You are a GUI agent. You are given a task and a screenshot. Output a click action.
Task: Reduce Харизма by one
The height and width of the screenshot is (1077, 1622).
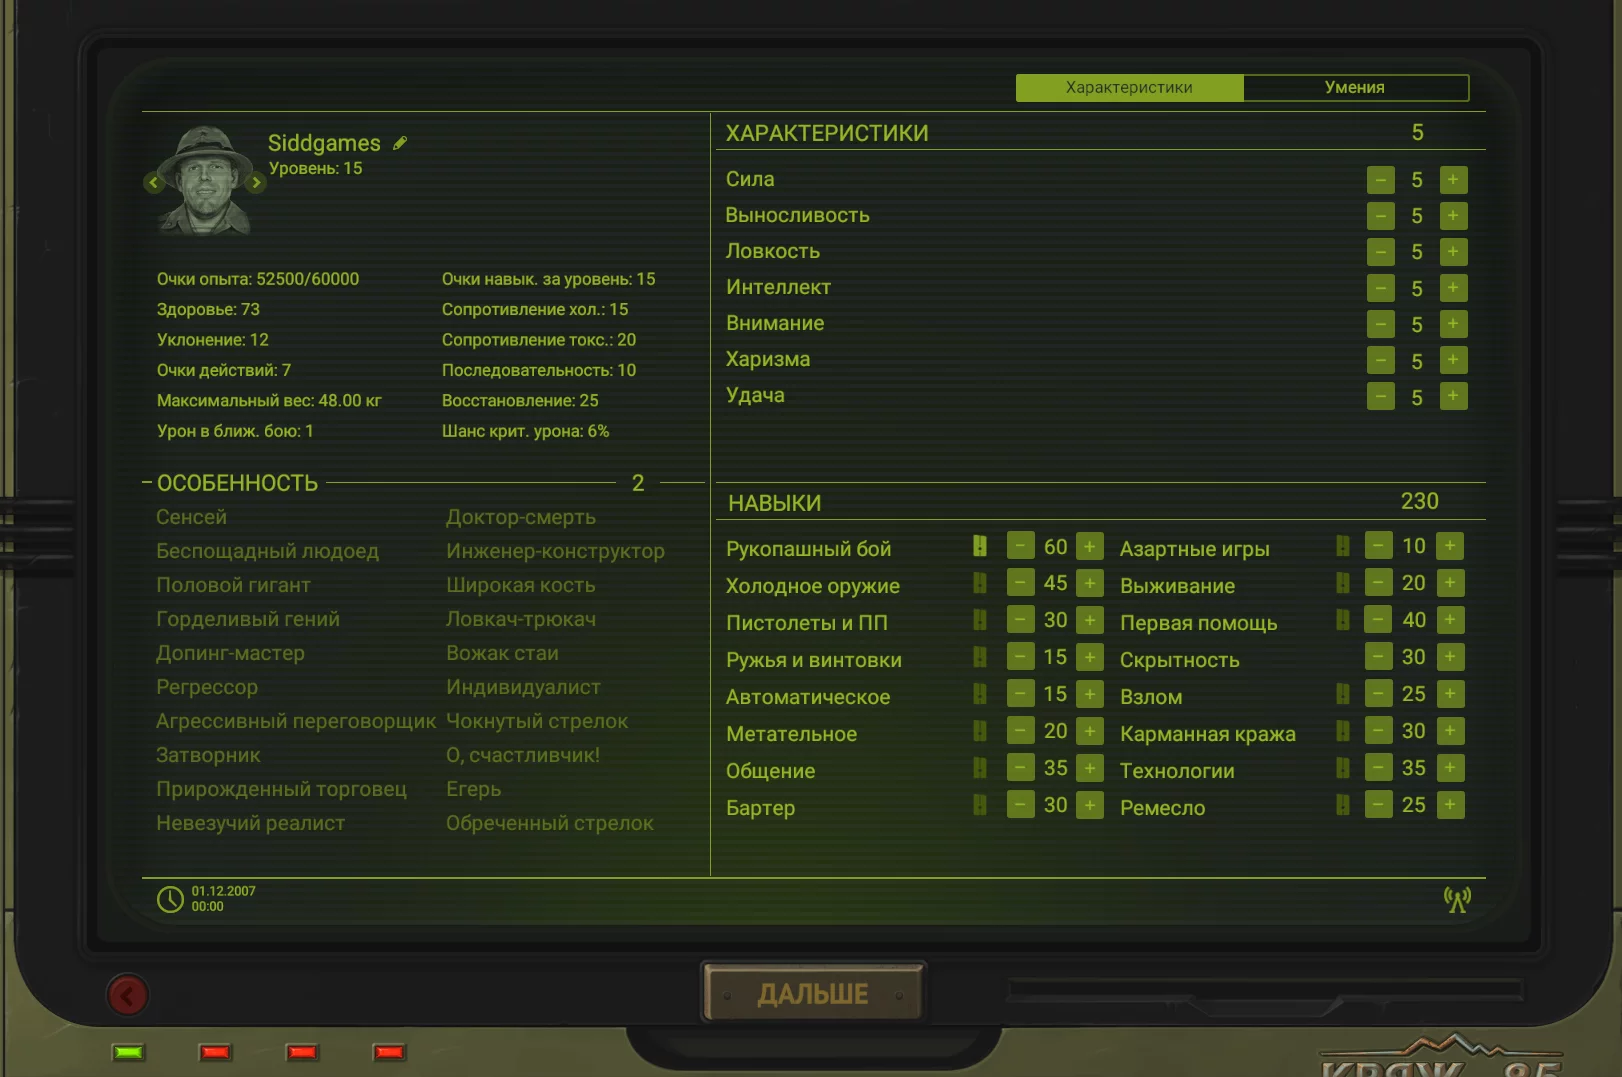pyautogui.click(x=1381, y=360)
